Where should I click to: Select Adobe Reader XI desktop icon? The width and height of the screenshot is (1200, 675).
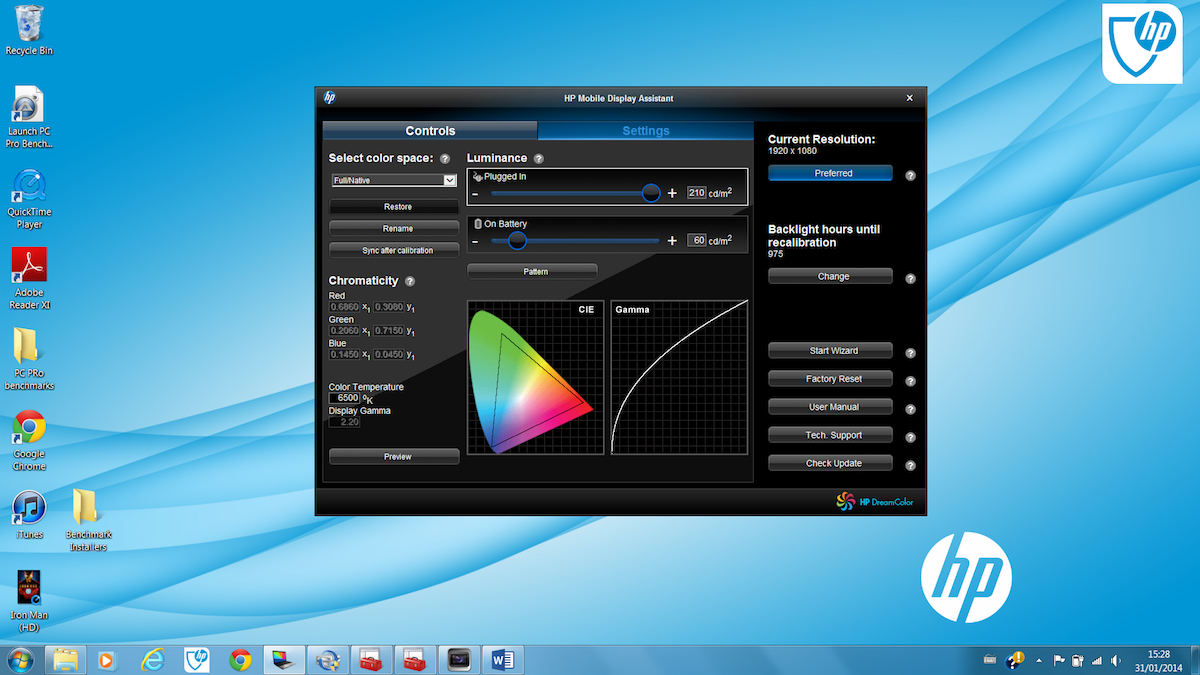click(x=29, y=279)
